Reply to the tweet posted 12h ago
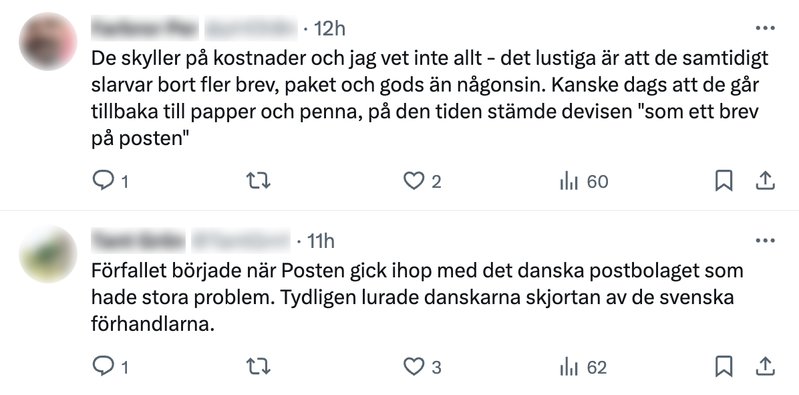 click(103, 181)
